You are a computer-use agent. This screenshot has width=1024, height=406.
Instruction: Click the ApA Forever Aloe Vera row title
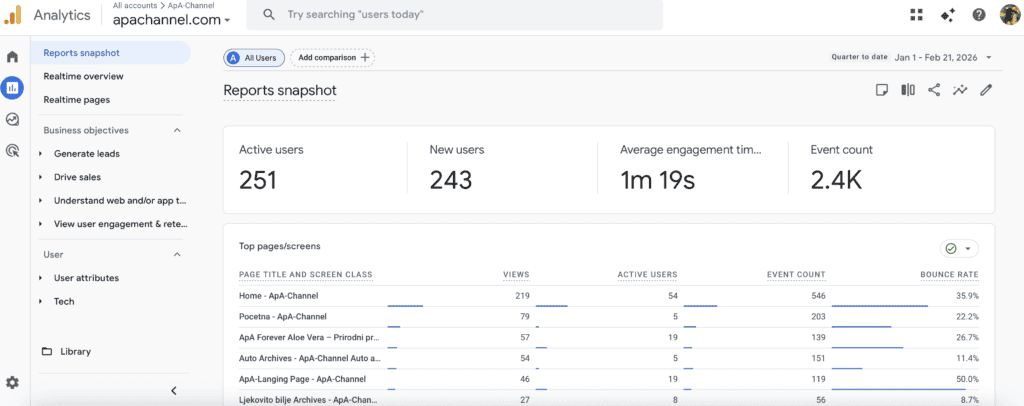309,337
